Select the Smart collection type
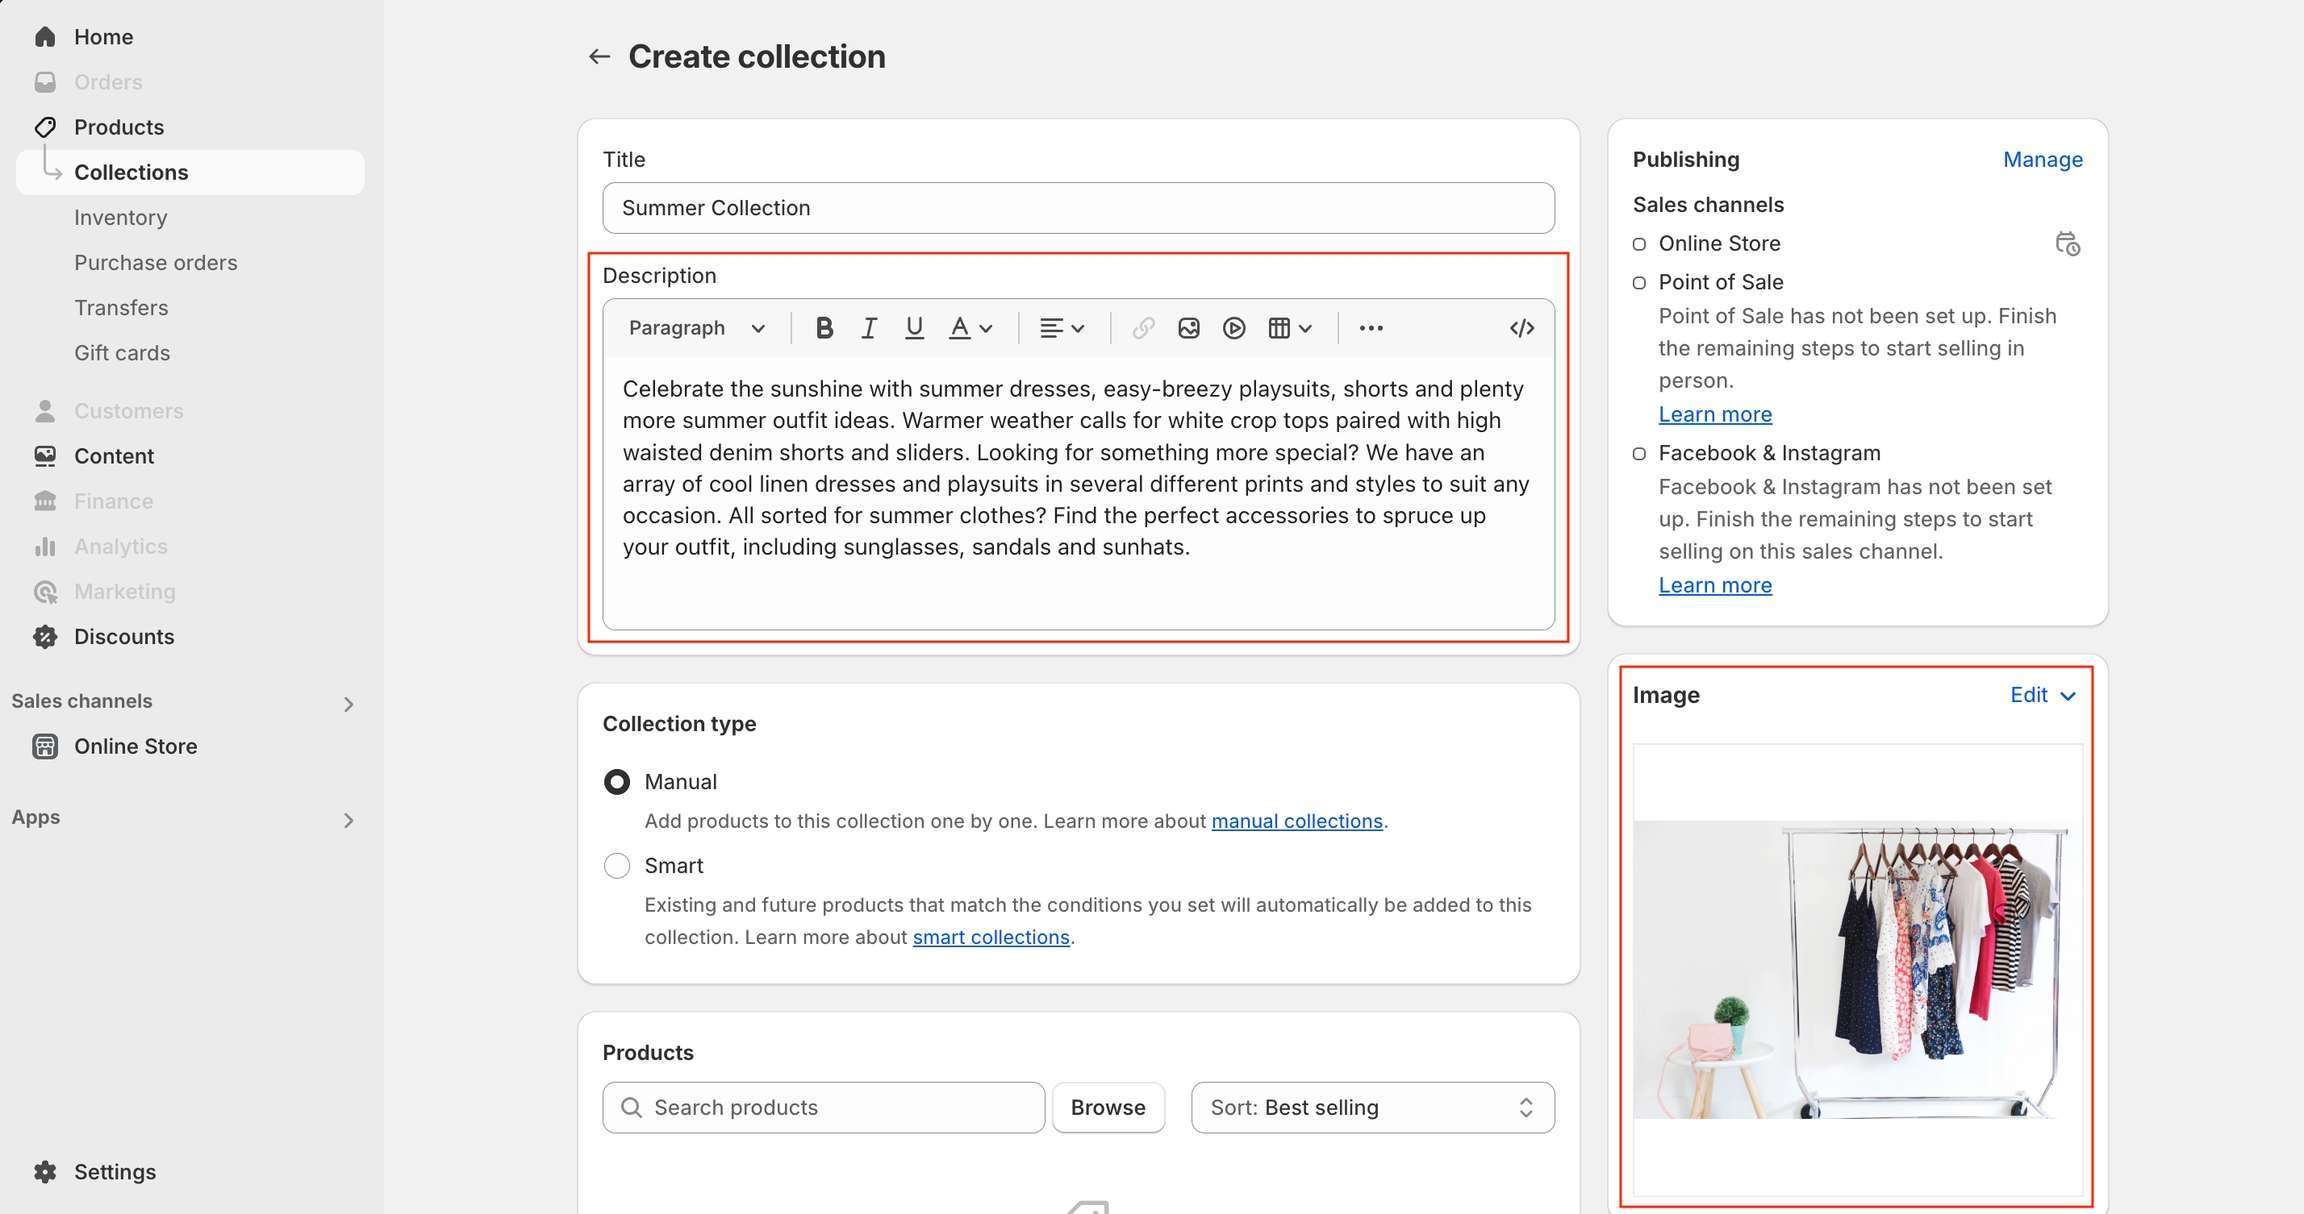 pos(617,866)
